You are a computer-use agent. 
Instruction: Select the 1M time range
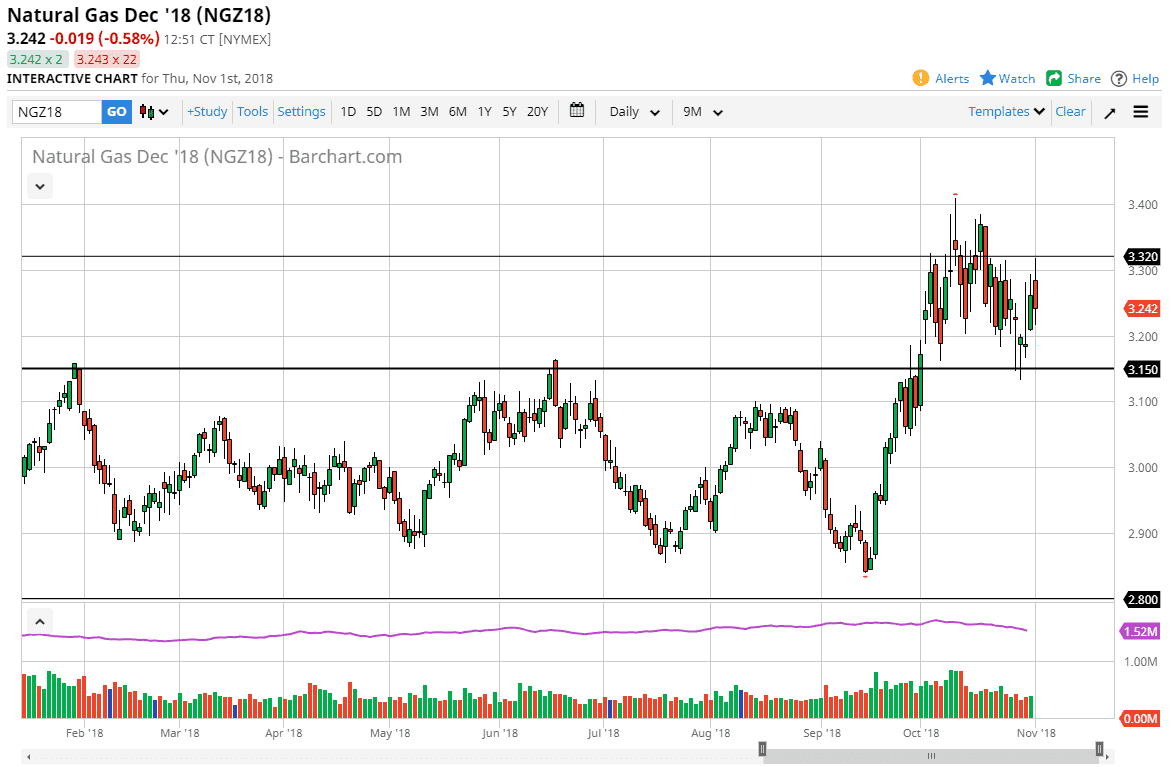401,111
